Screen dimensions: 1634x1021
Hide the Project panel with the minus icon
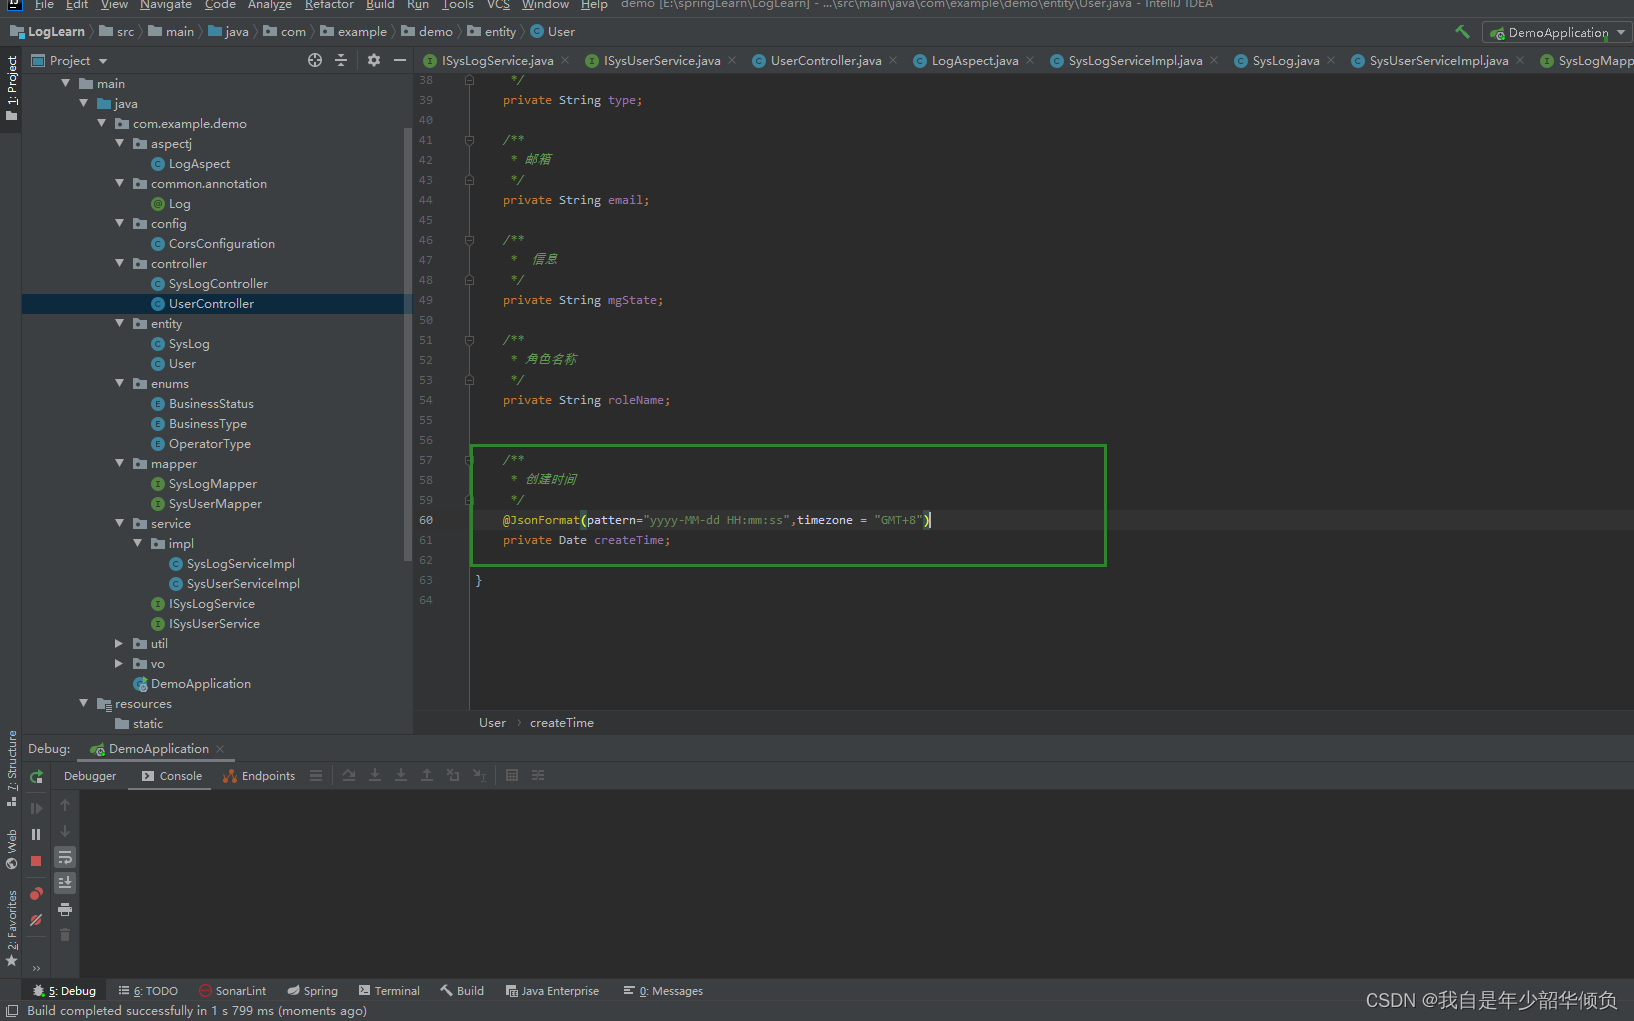point(400,60)
